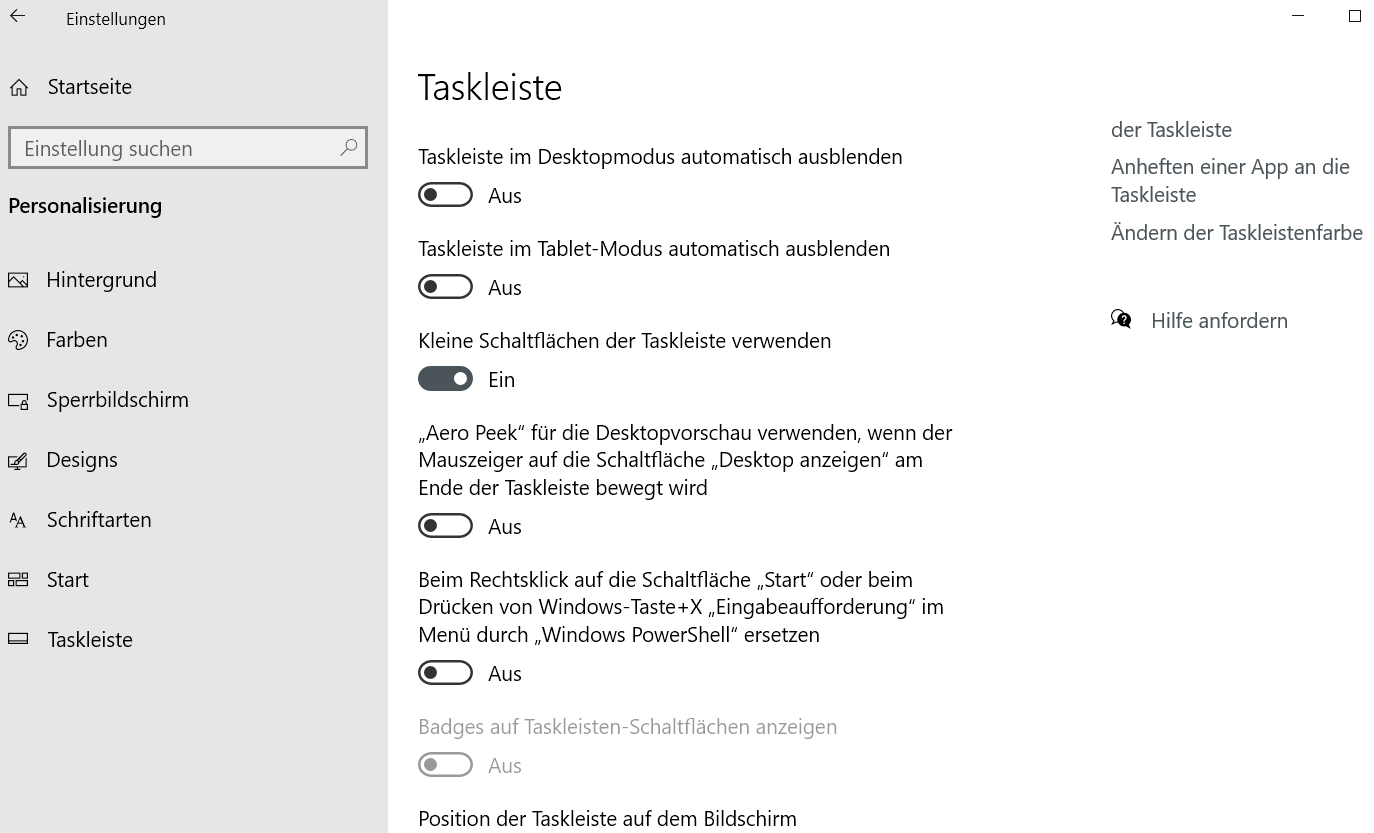Click the Start tiles icon

coord(18,580)
